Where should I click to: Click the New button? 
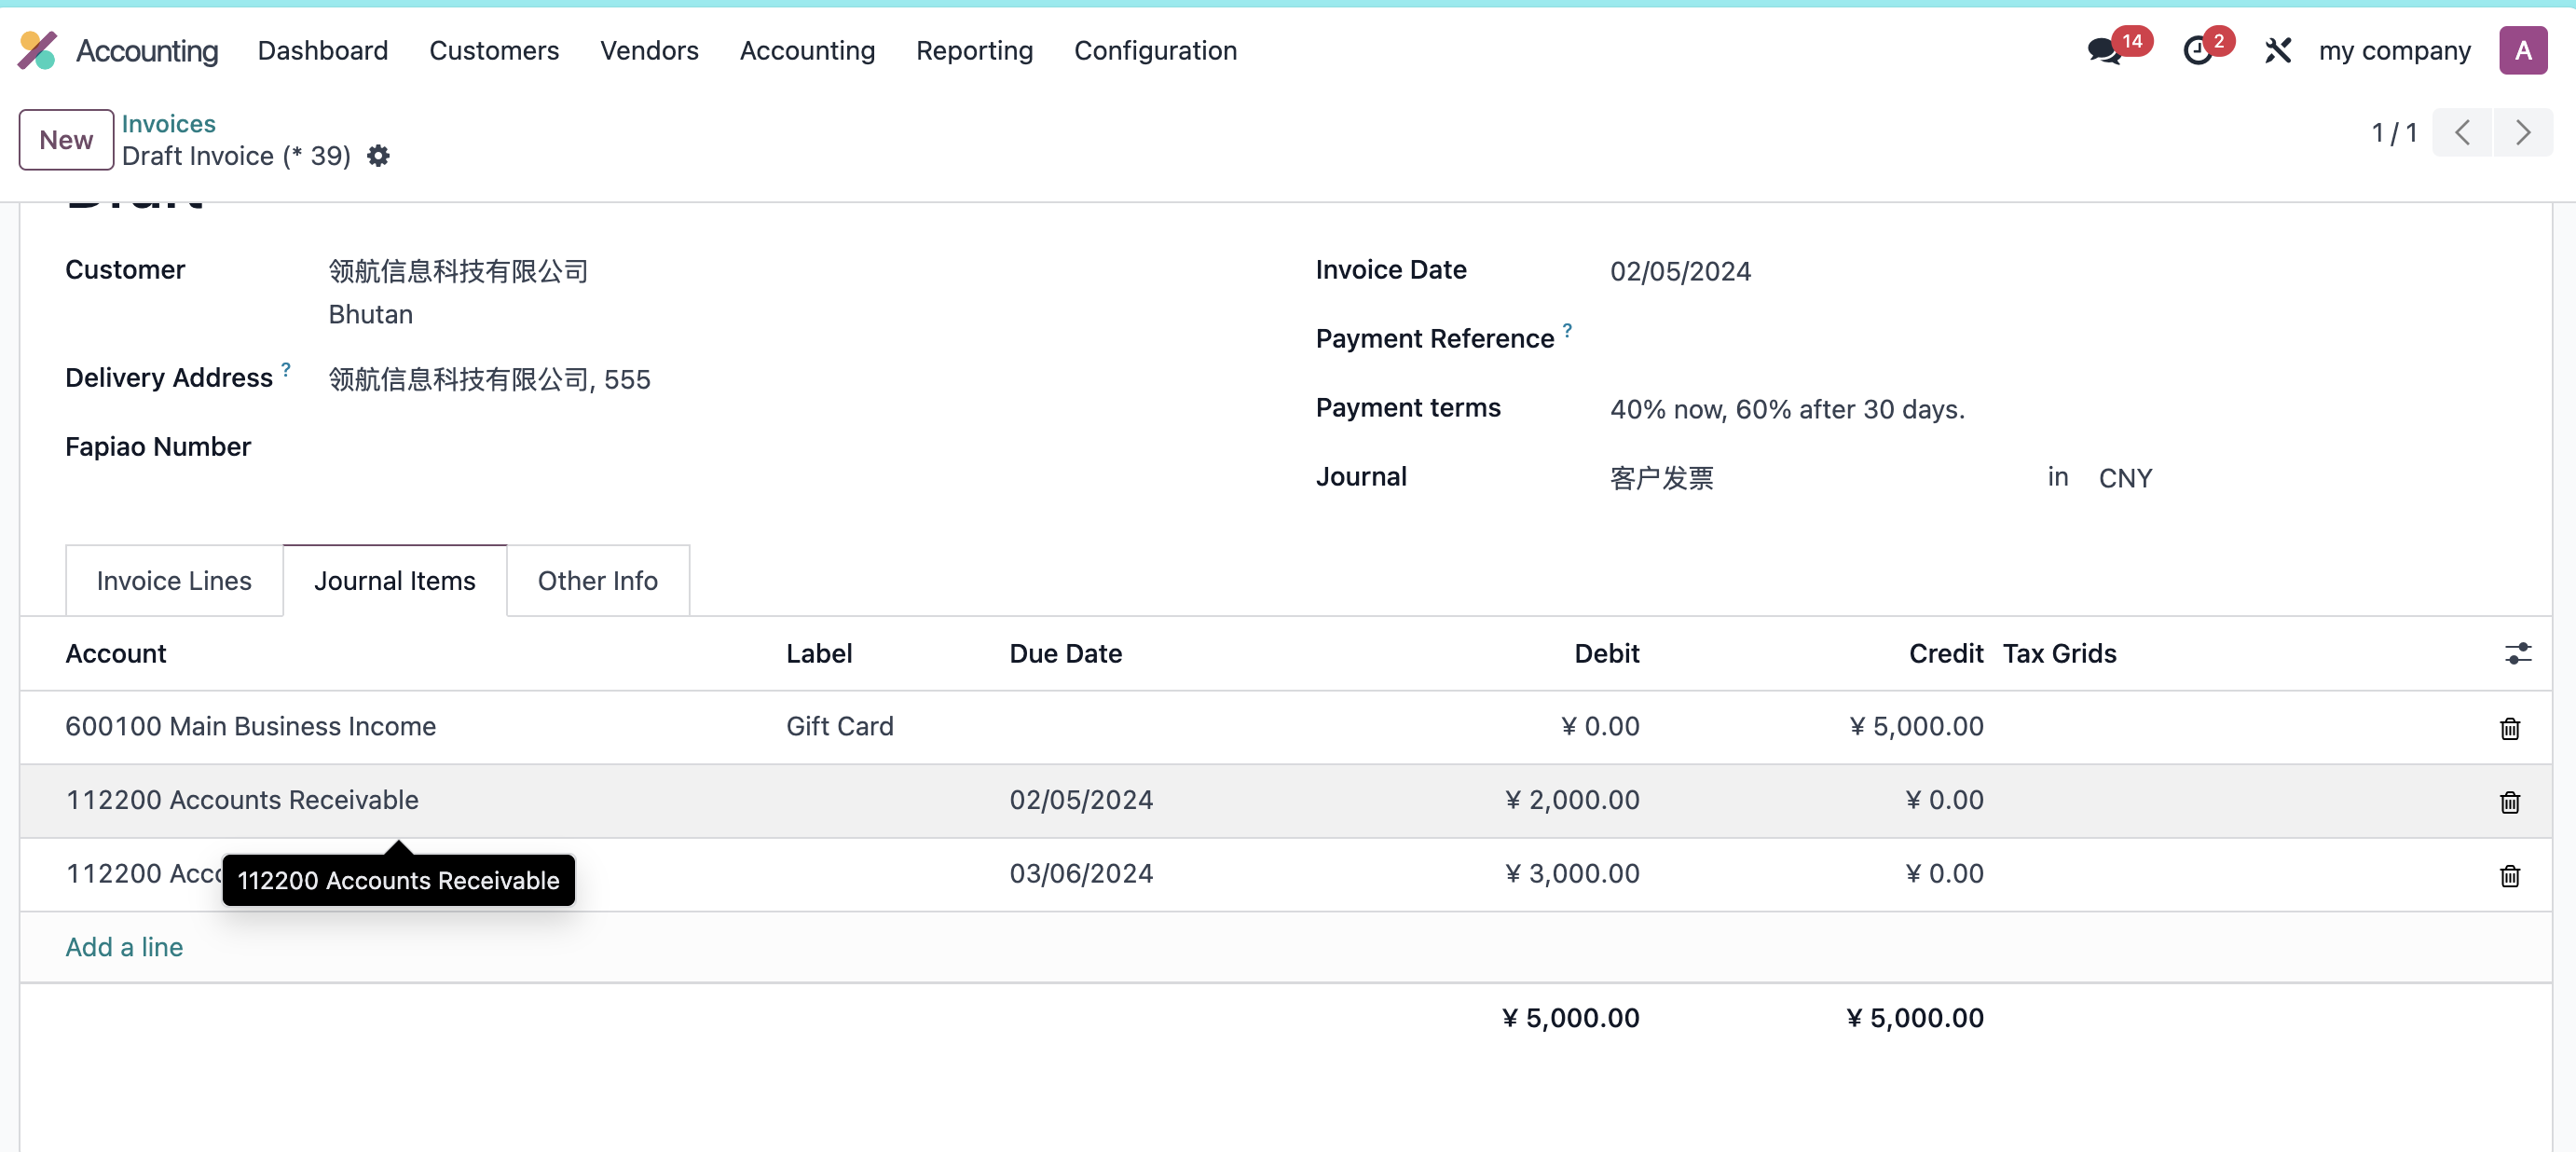tap(66, 140)
